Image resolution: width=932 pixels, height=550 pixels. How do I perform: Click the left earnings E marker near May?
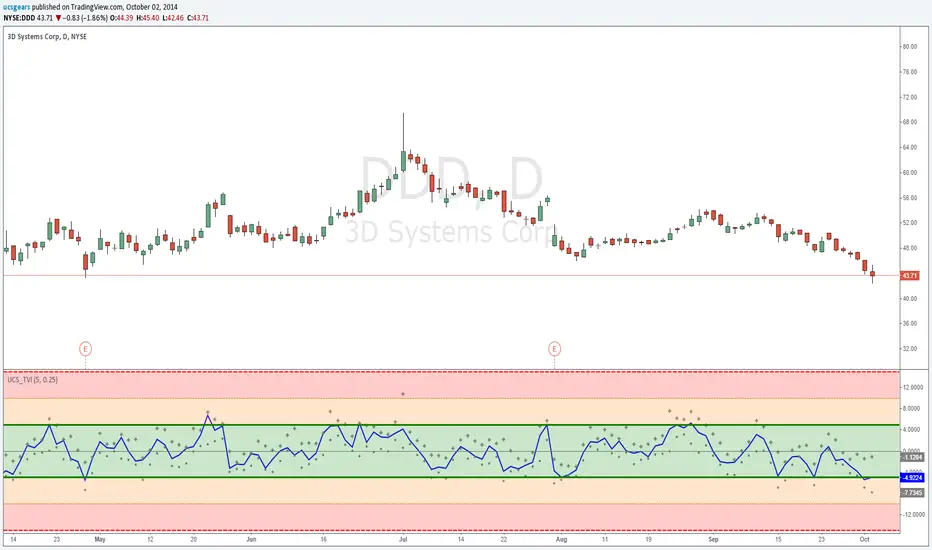click(85, 348)
